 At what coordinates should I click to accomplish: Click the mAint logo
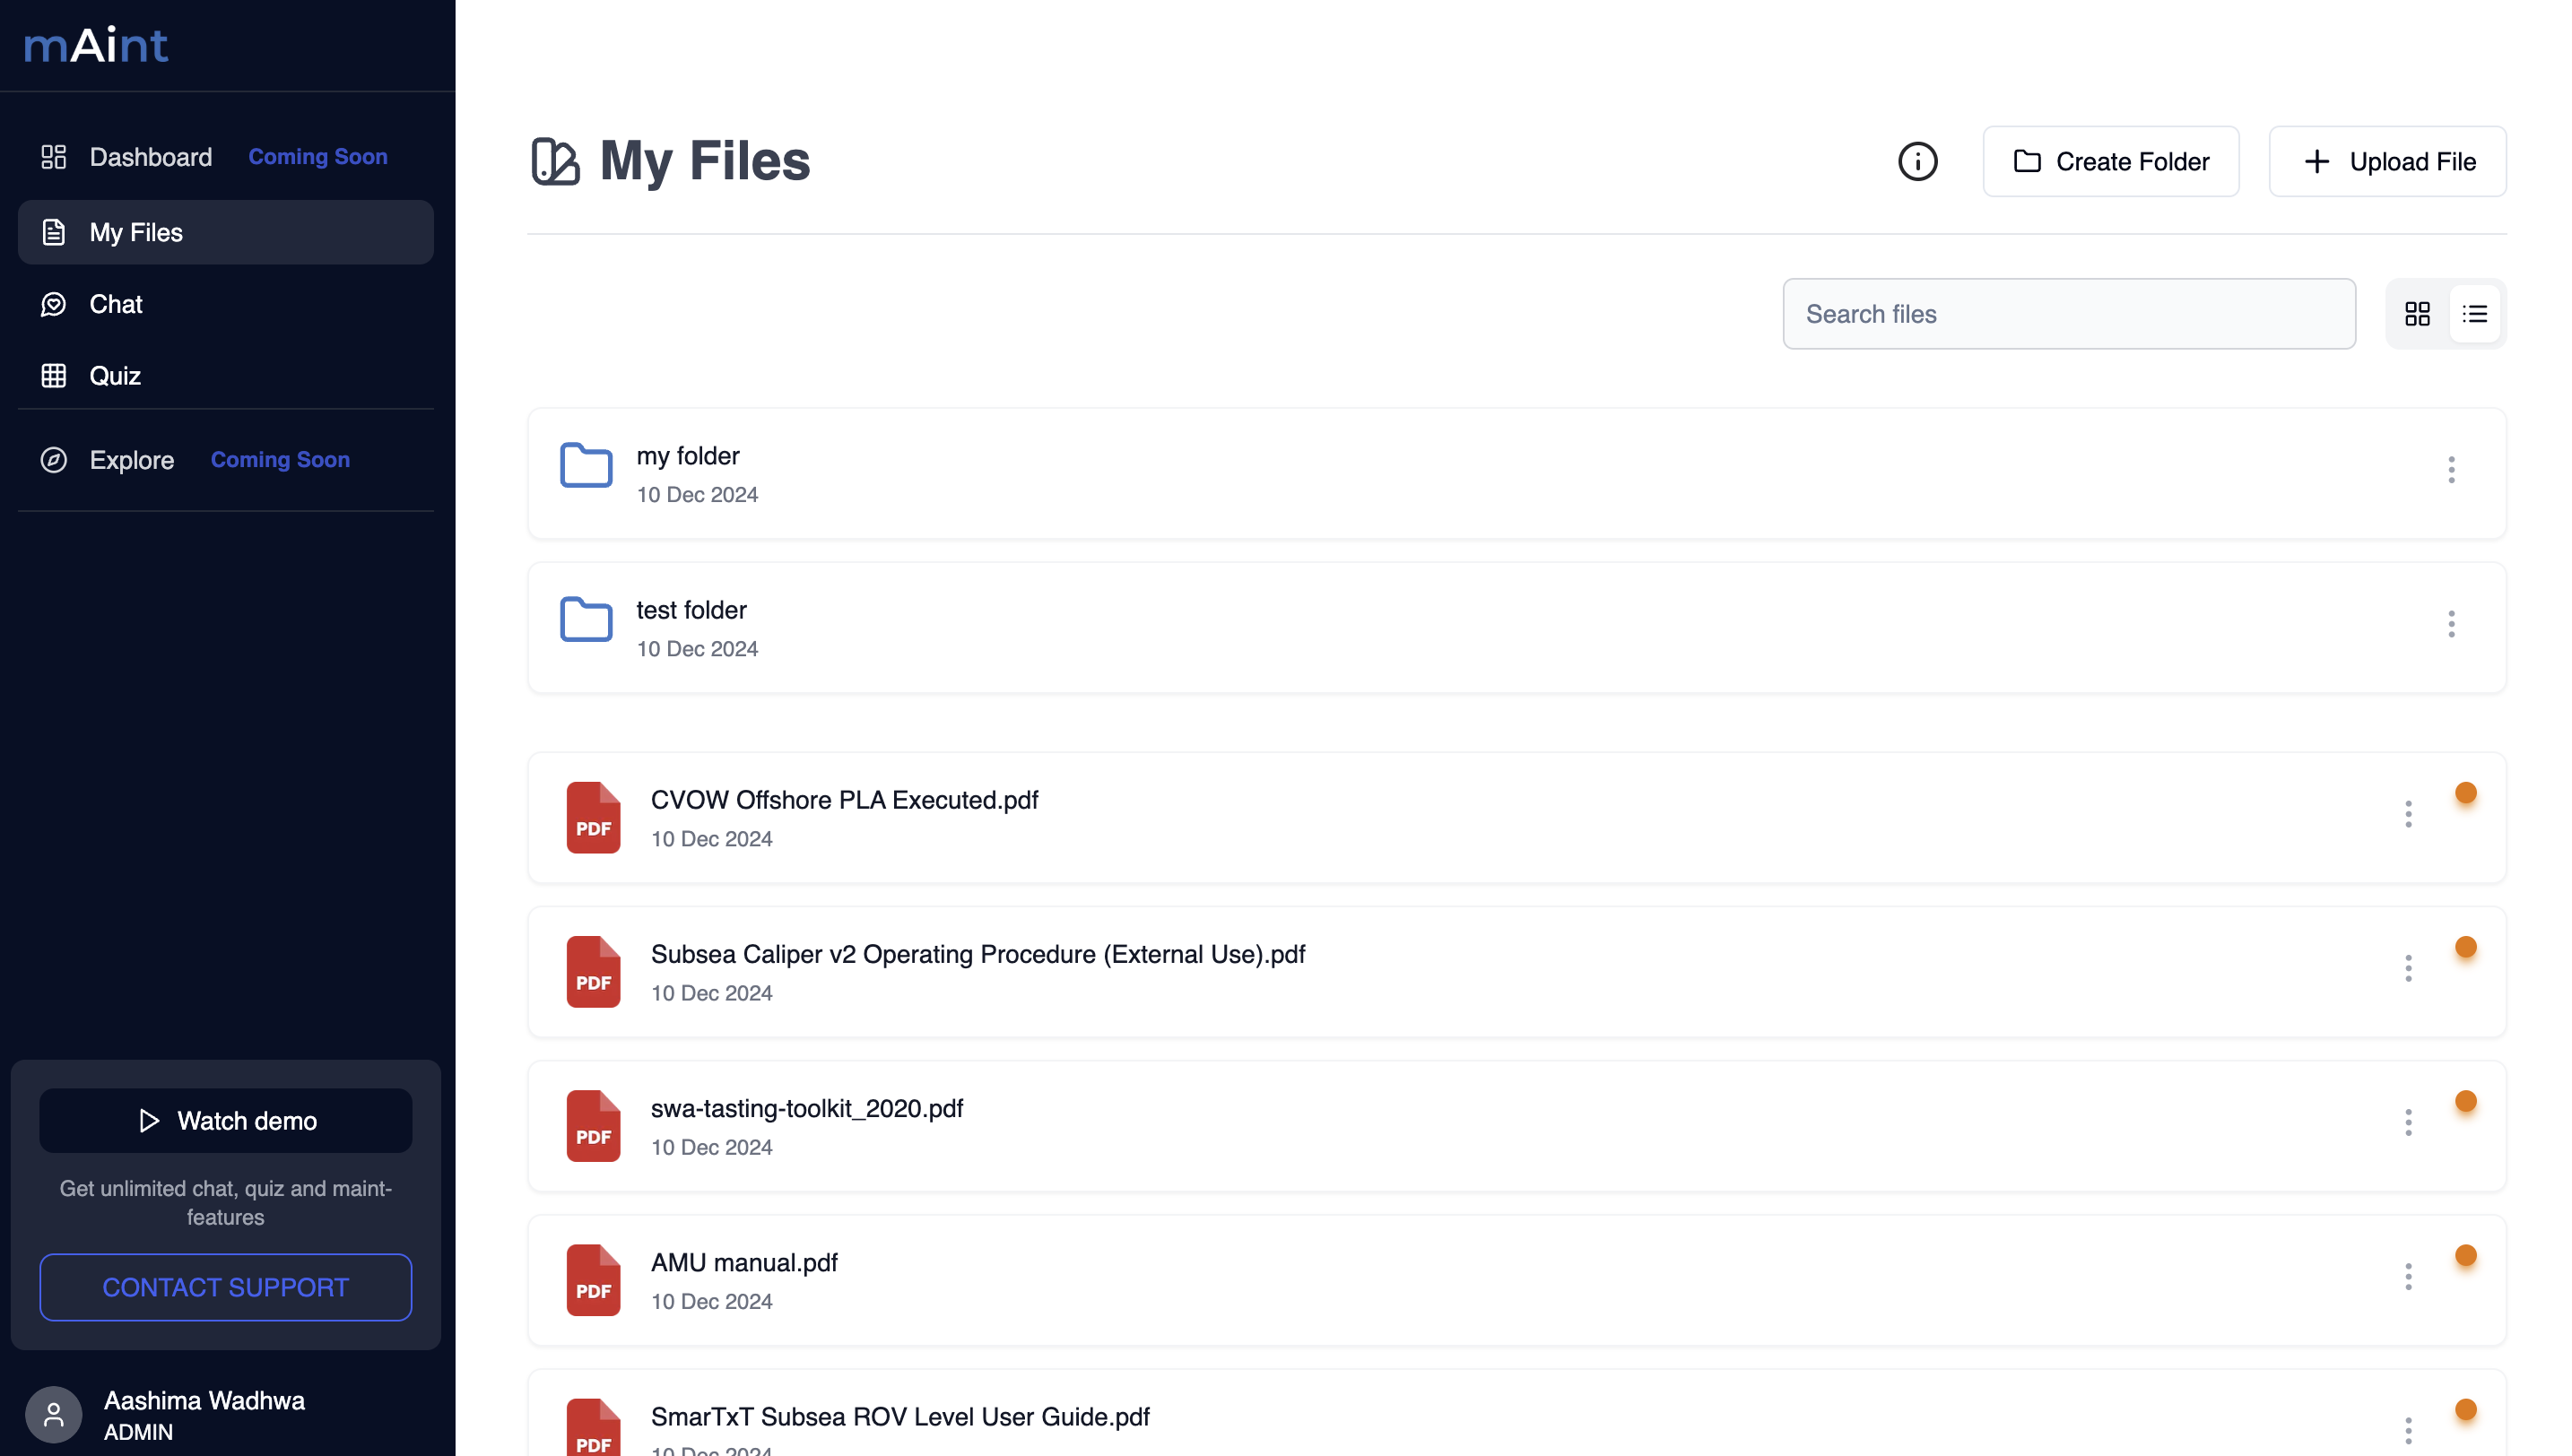pyautogui.click(x=96, y=45)
